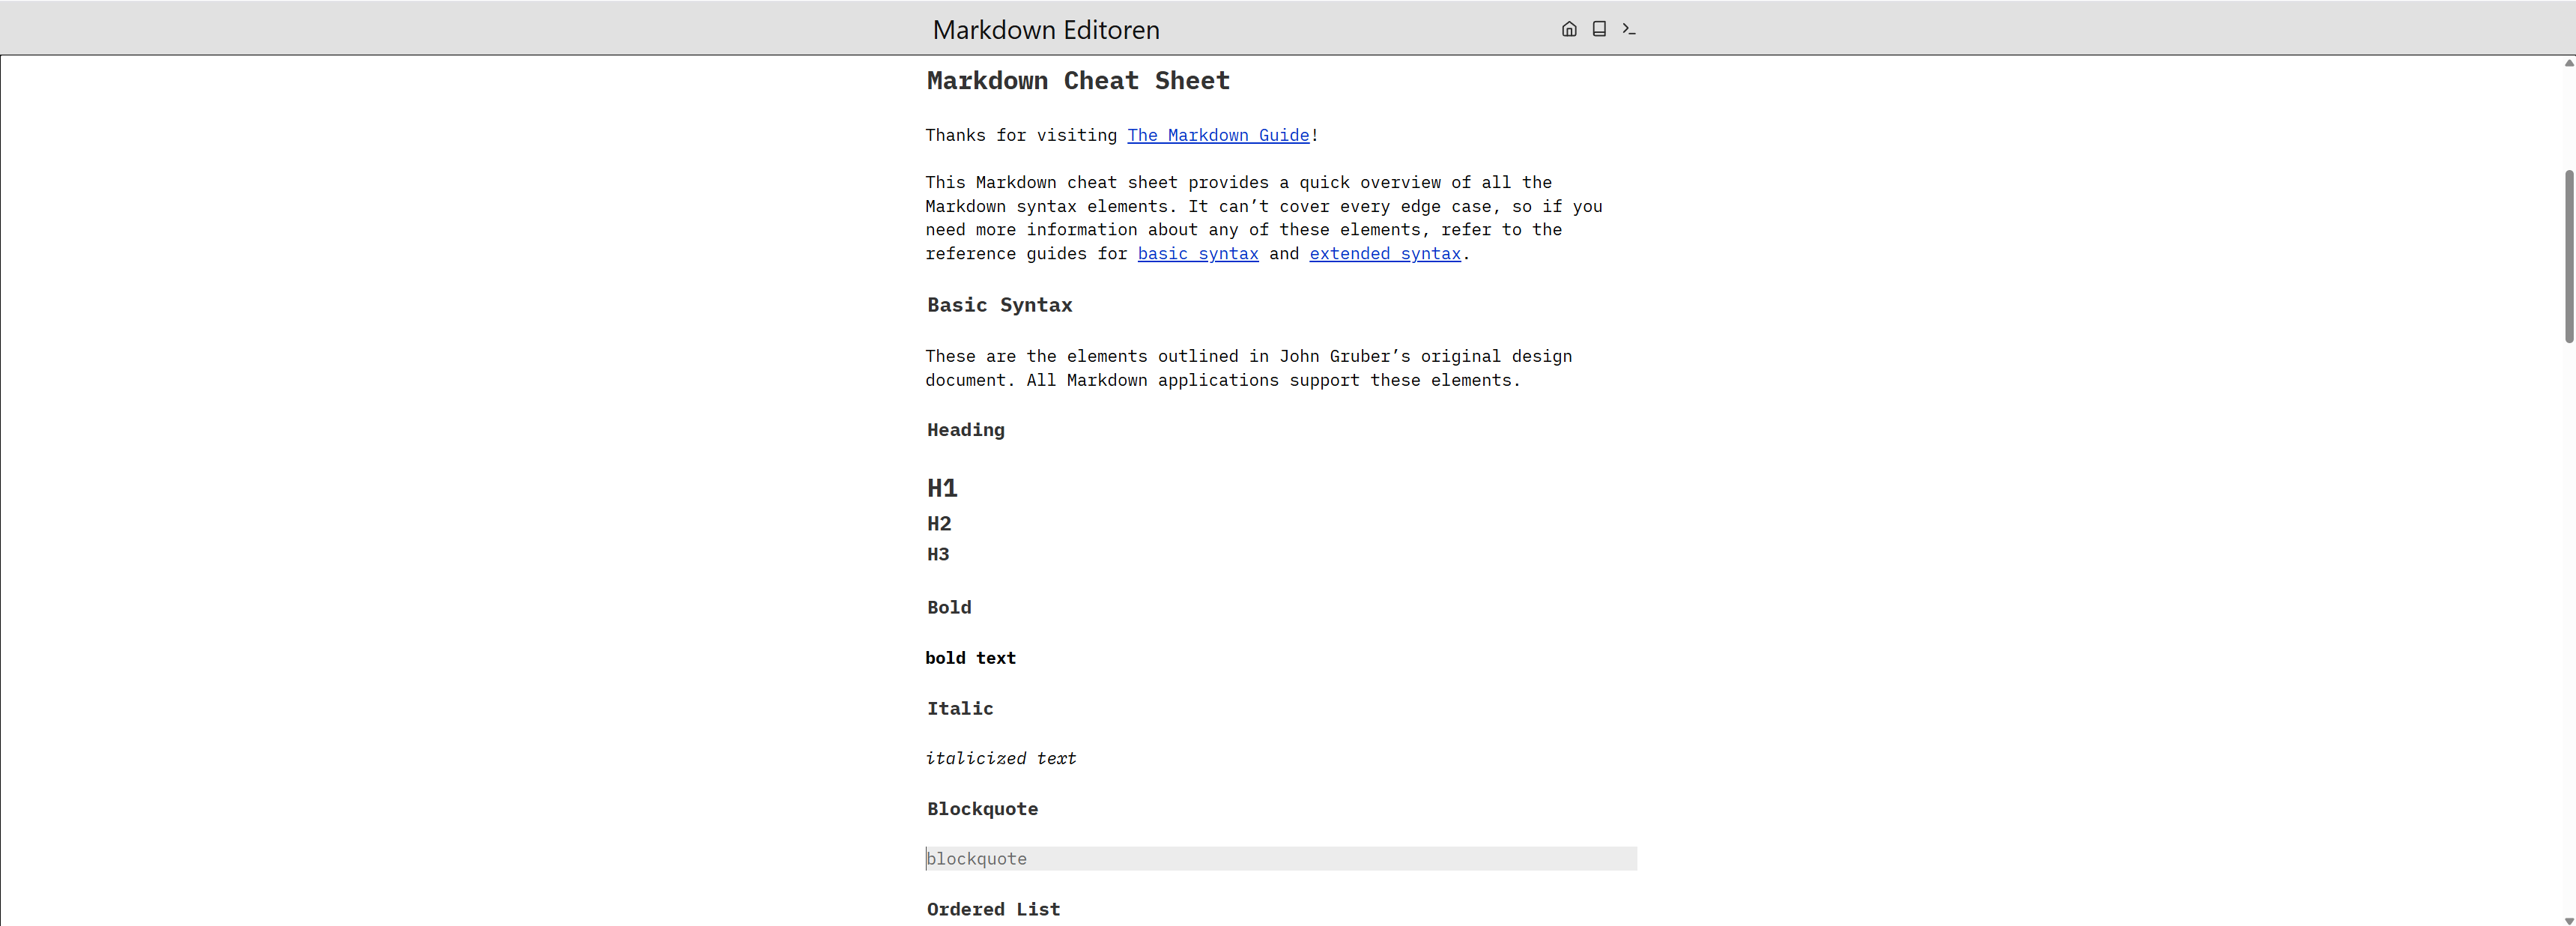Click the Blockquote section heading

click(x=982, y=809)
